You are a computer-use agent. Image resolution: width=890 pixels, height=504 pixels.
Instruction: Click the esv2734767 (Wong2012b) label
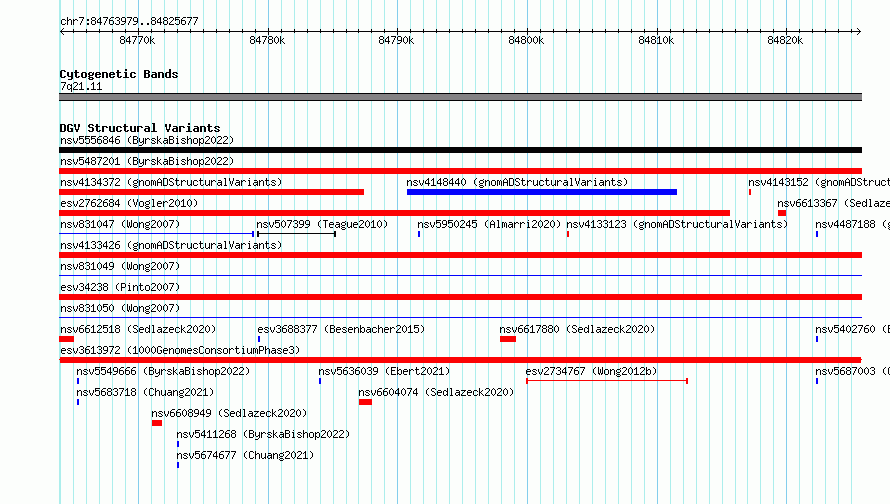point(591,371)
